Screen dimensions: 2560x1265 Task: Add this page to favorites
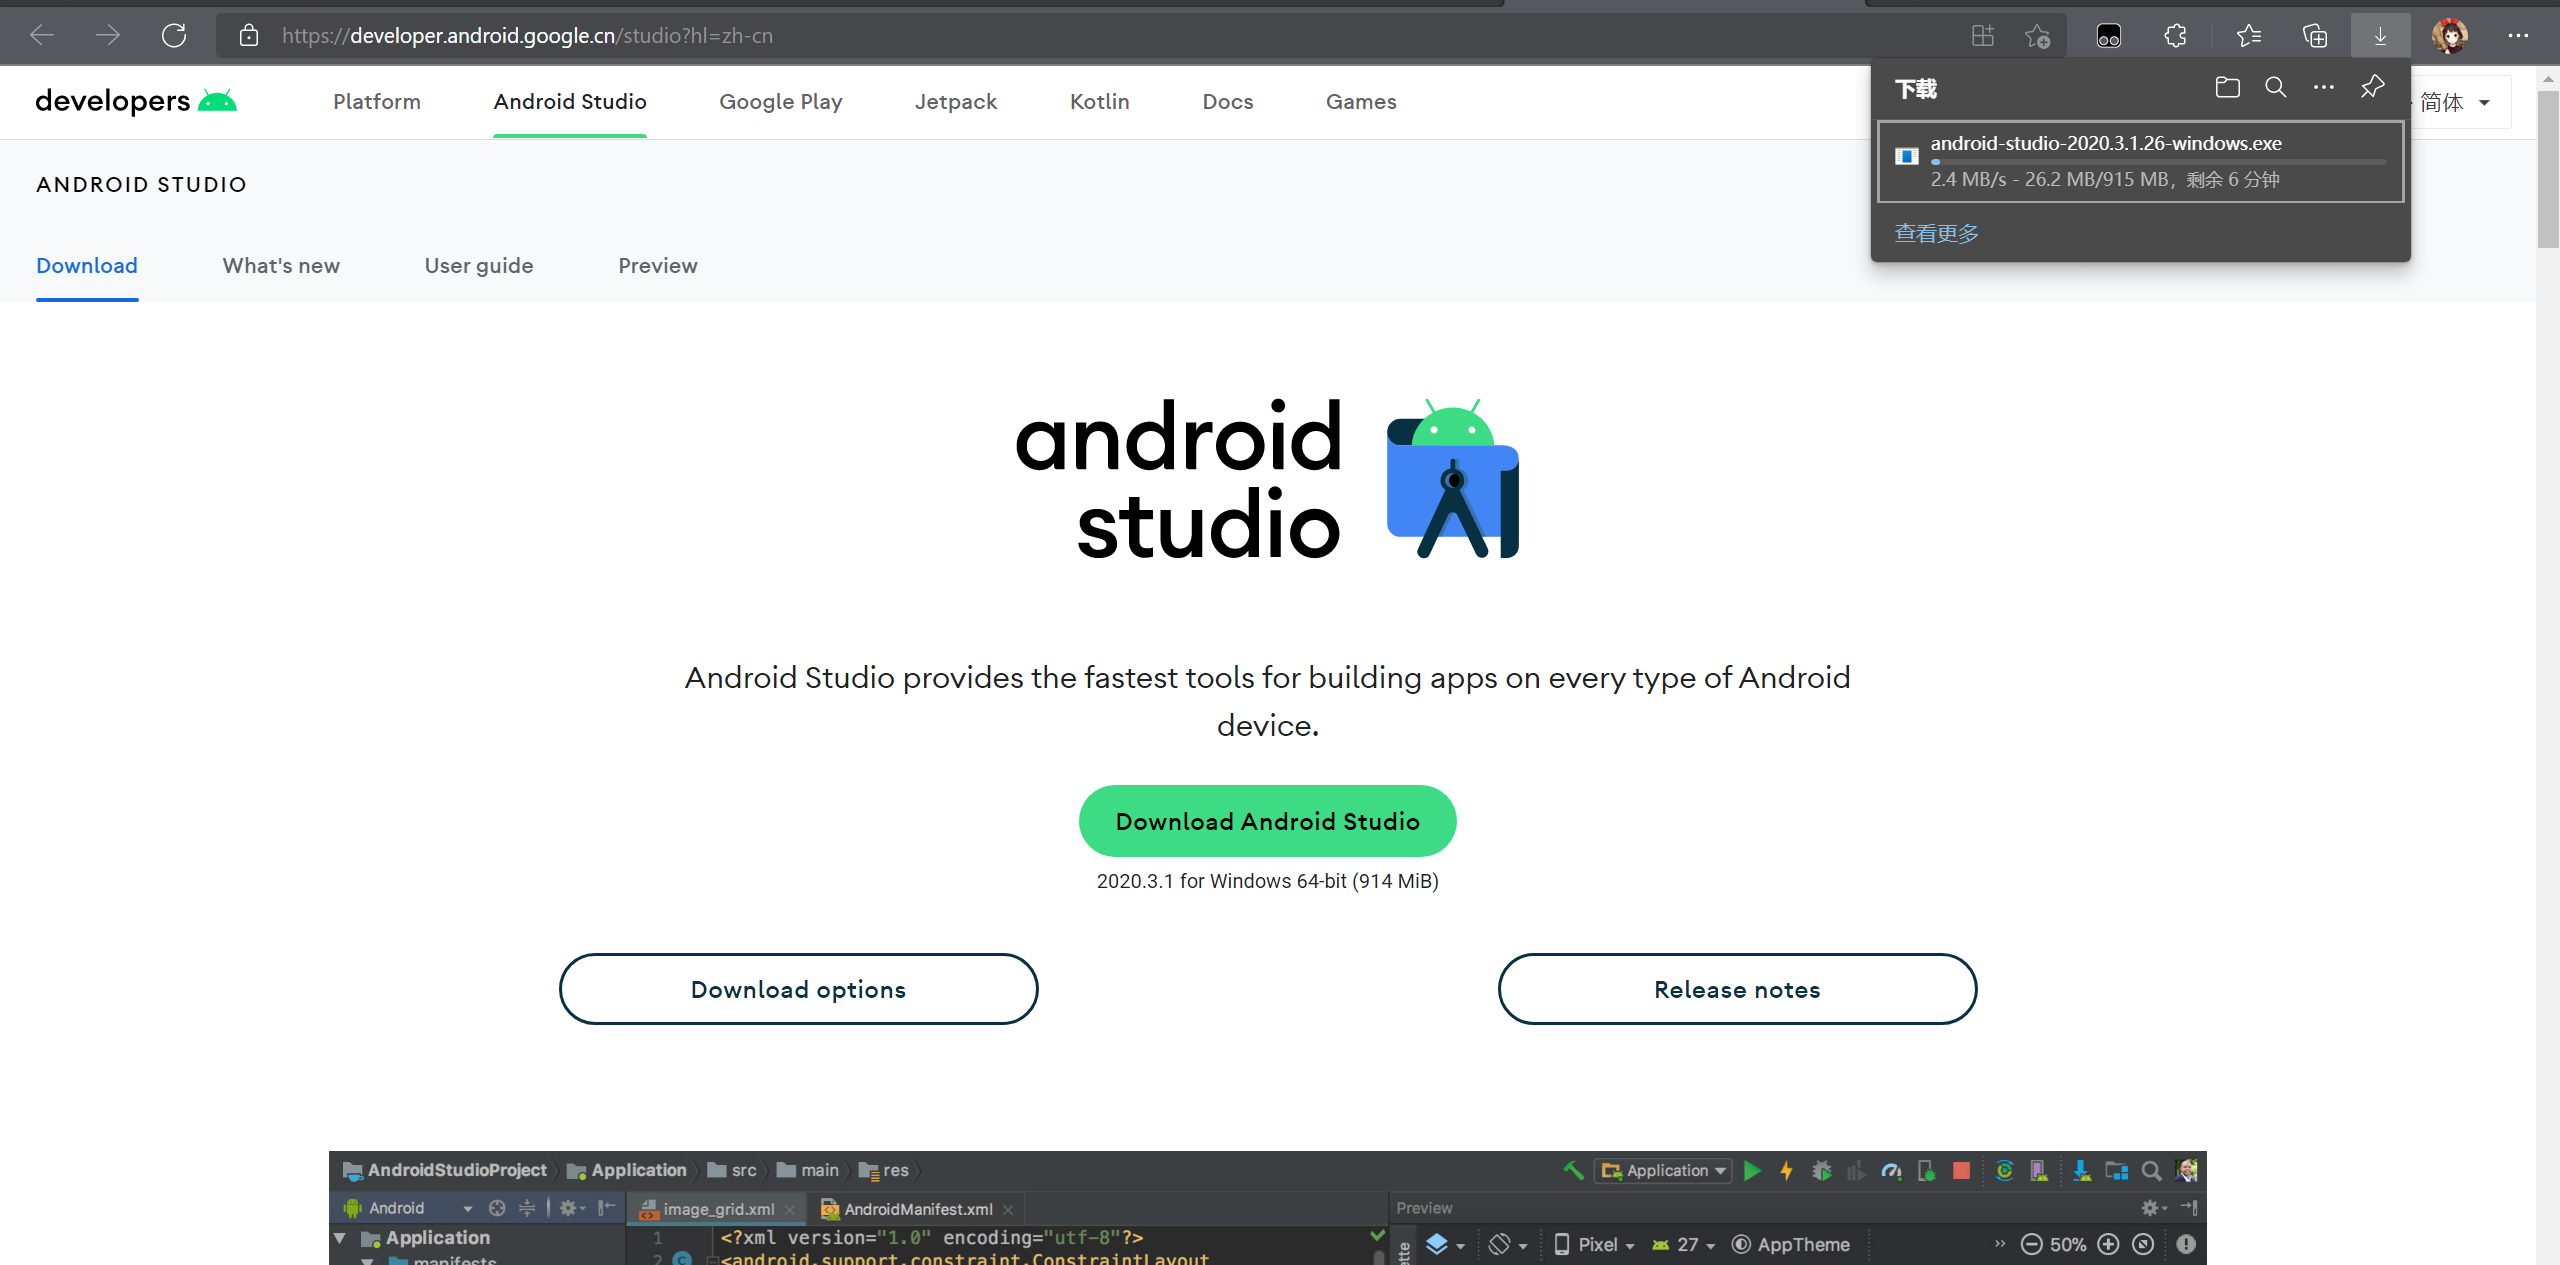point(2037,36)
